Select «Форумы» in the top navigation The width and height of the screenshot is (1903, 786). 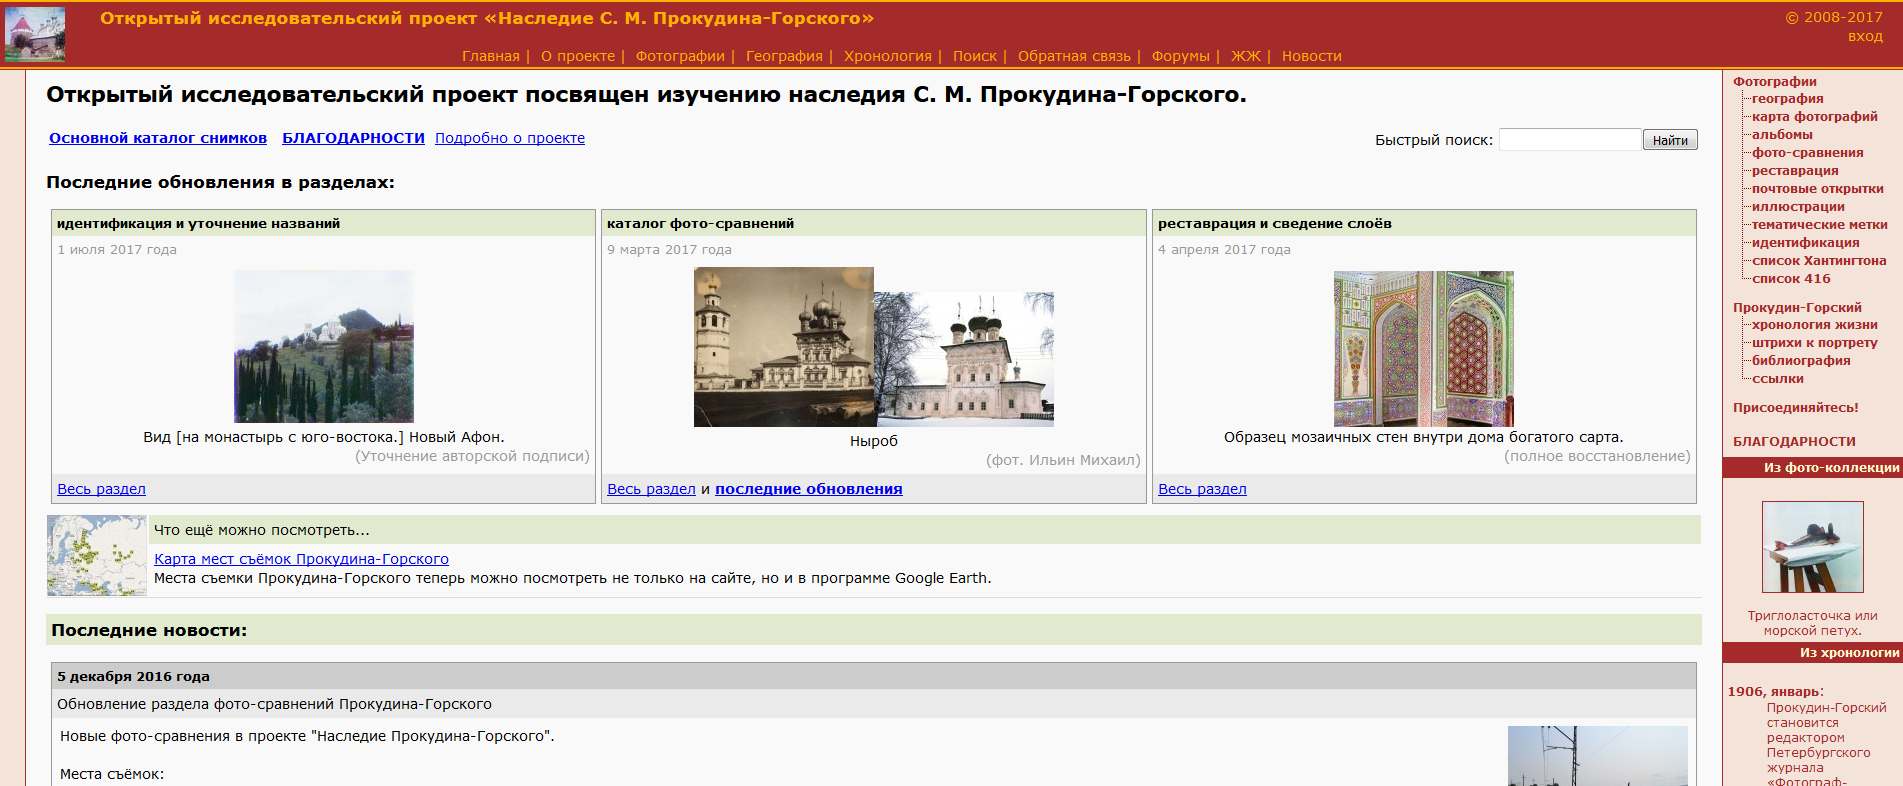(x=1180, y=56)
